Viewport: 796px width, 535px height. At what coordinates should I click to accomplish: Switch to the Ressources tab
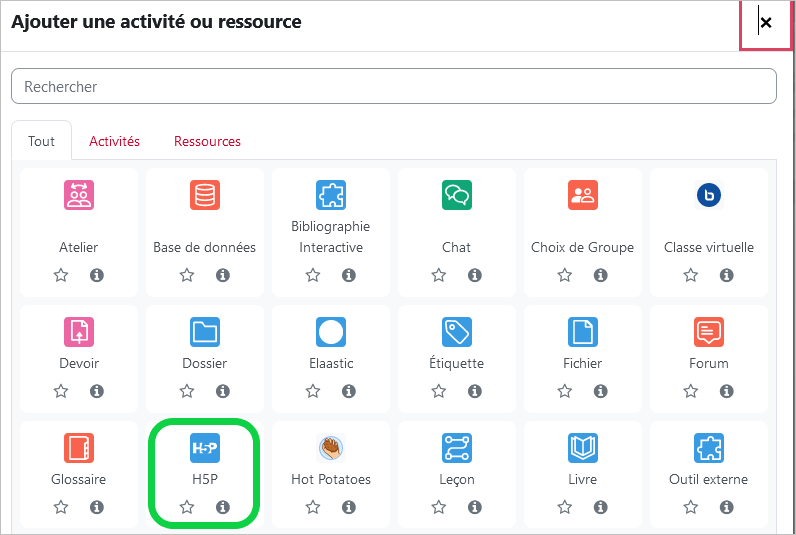(207, 141)
